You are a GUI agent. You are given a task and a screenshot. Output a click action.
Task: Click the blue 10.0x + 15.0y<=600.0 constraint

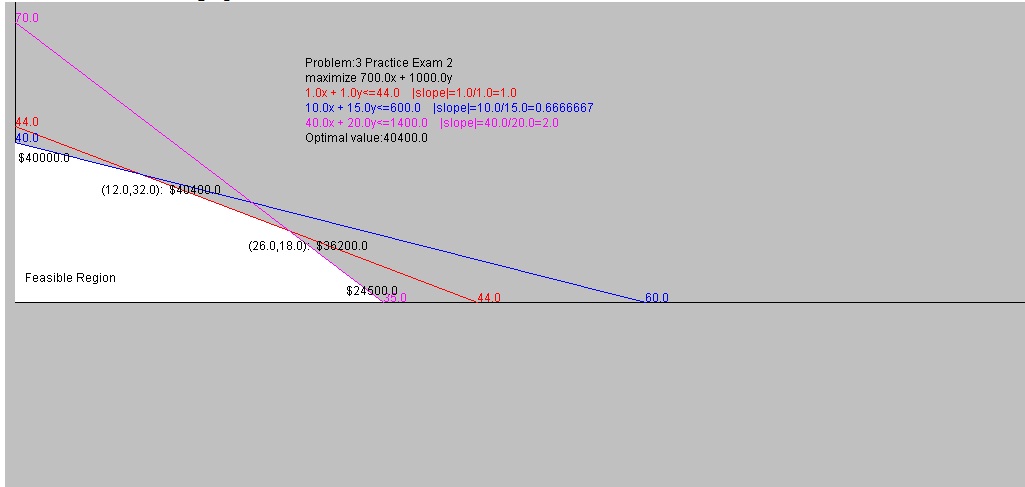click(x=362, y=108)
